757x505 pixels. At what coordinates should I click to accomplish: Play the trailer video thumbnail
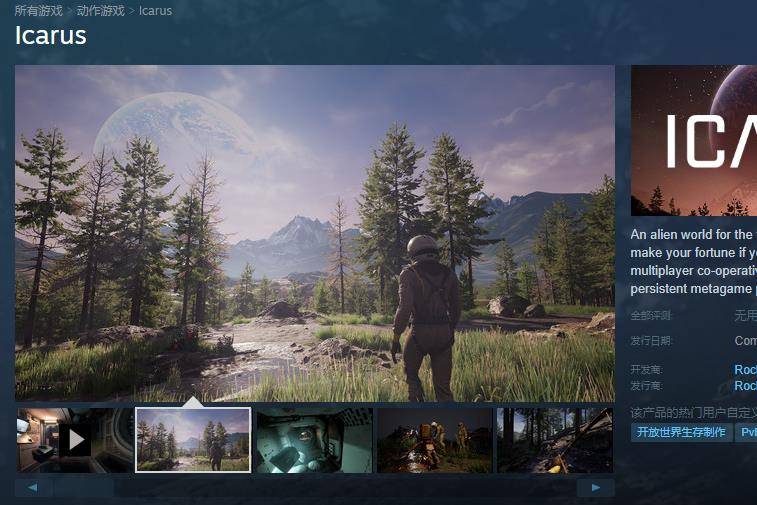pos(75,441)
